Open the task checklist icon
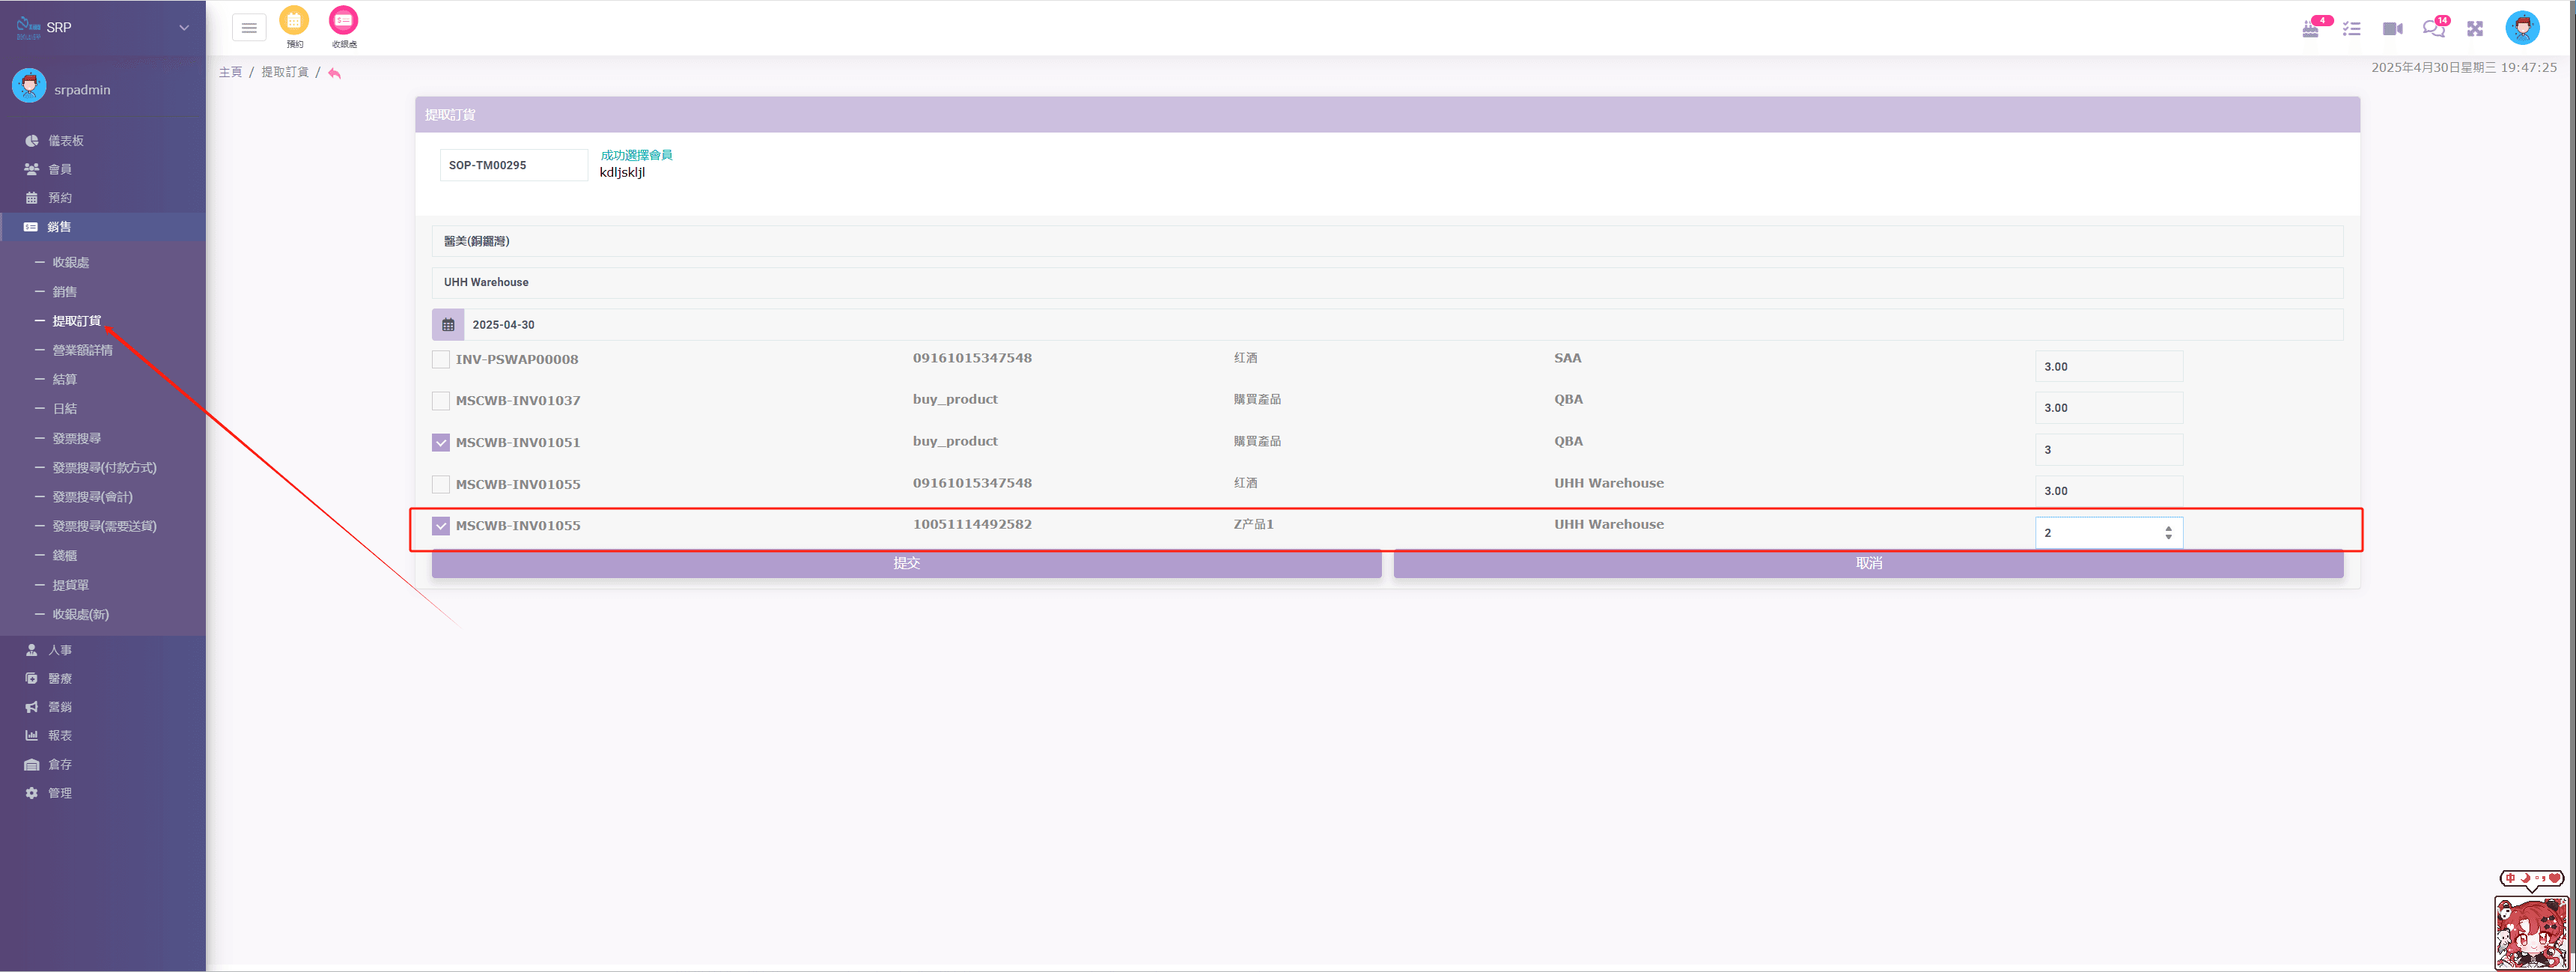Image resolution: width=2576 pixels, height=972 pixels. [x=2352, y=29]
